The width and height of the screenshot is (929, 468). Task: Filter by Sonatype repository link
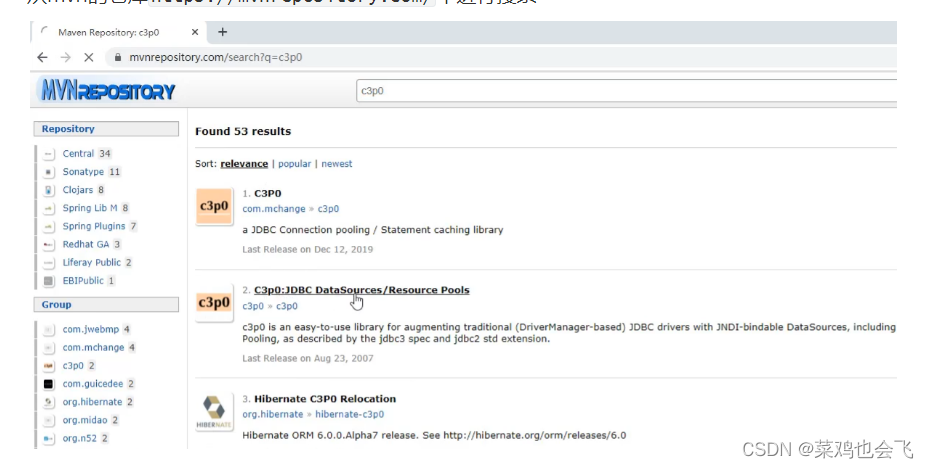point(83,172)
